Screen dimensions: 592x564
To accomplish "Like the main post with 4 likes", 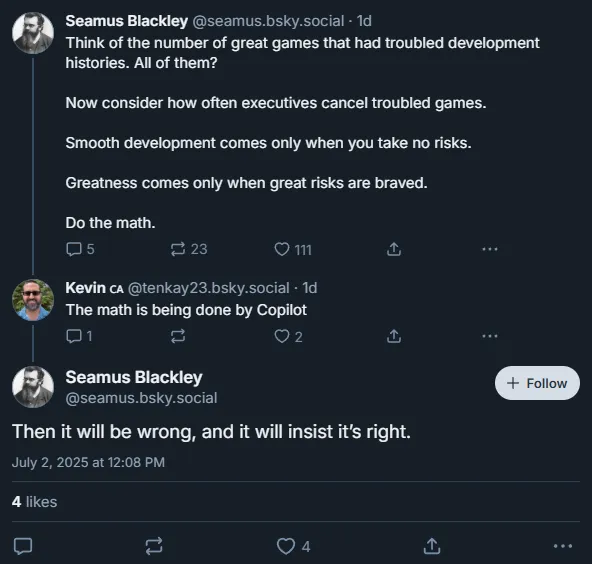I will click(x=294, y=546).
